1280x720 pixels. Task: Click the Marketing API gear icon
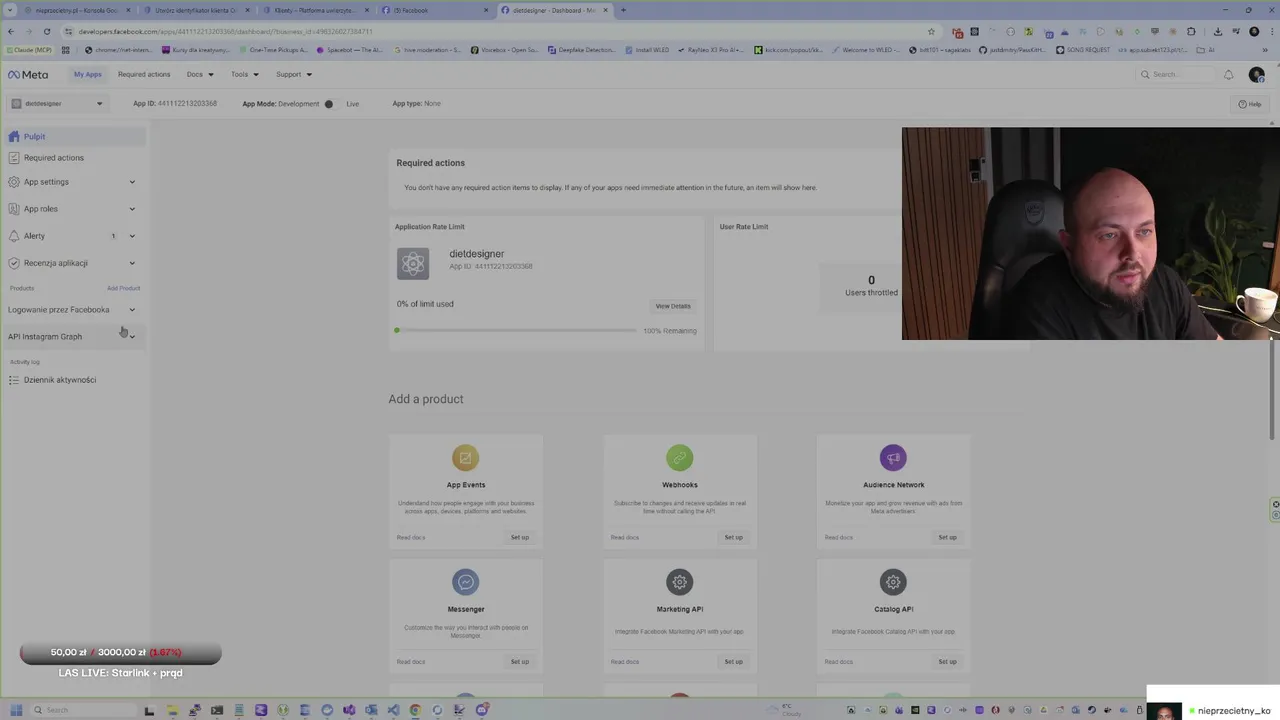click(x=679, y=582)
